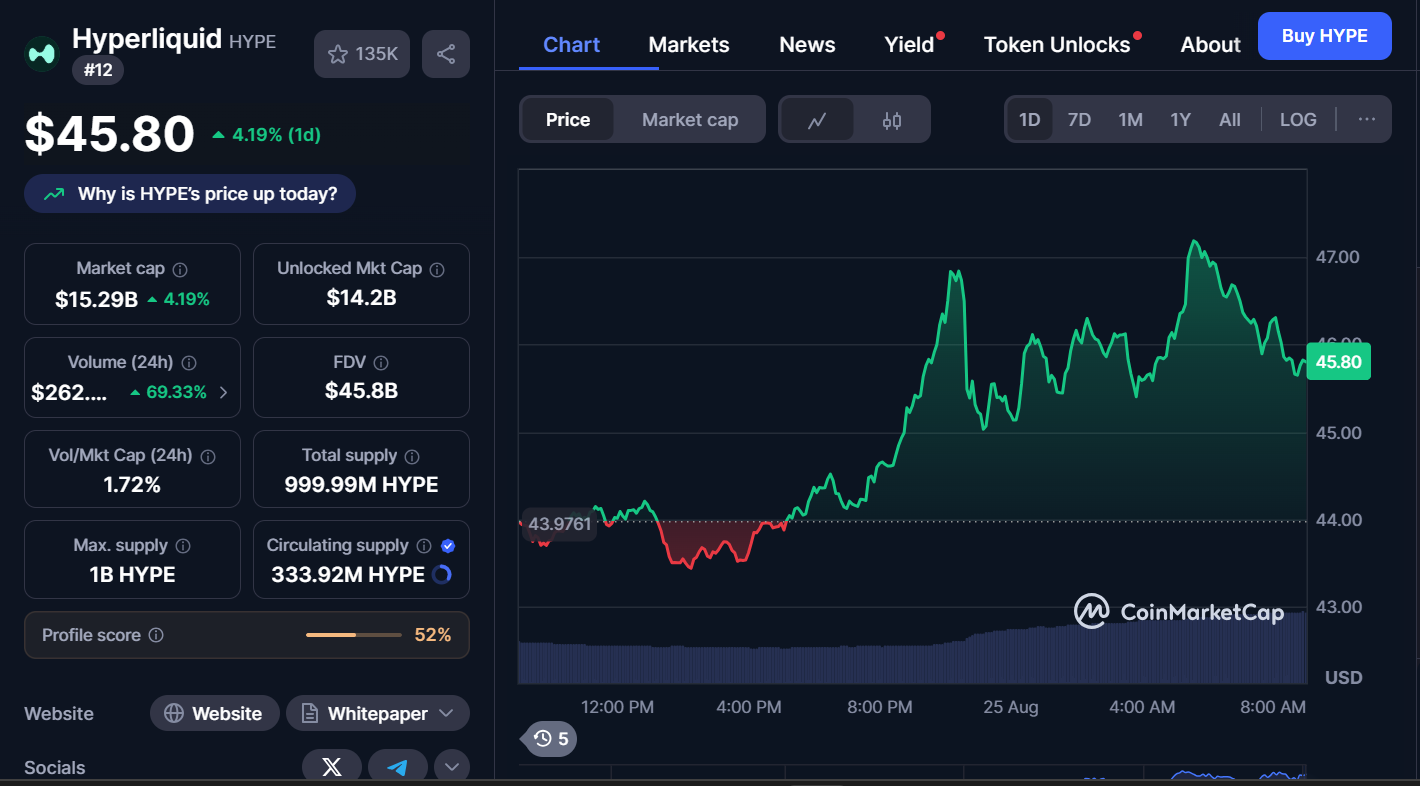The image size is (1420, 786).
Task: Click the $15.29B market cap value
Action: (x=96, y=299)
